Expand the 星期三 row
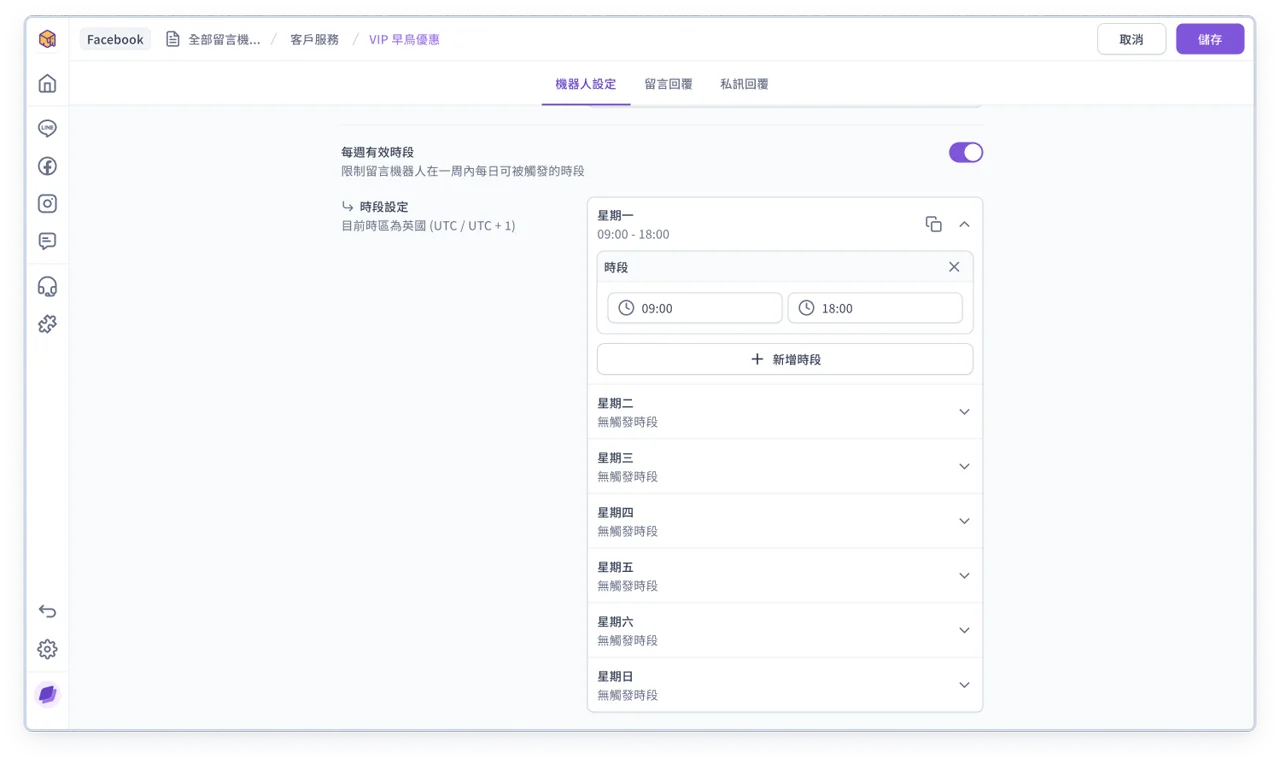The width and height of the screenshot is (1280, 764). pos(784,466)
